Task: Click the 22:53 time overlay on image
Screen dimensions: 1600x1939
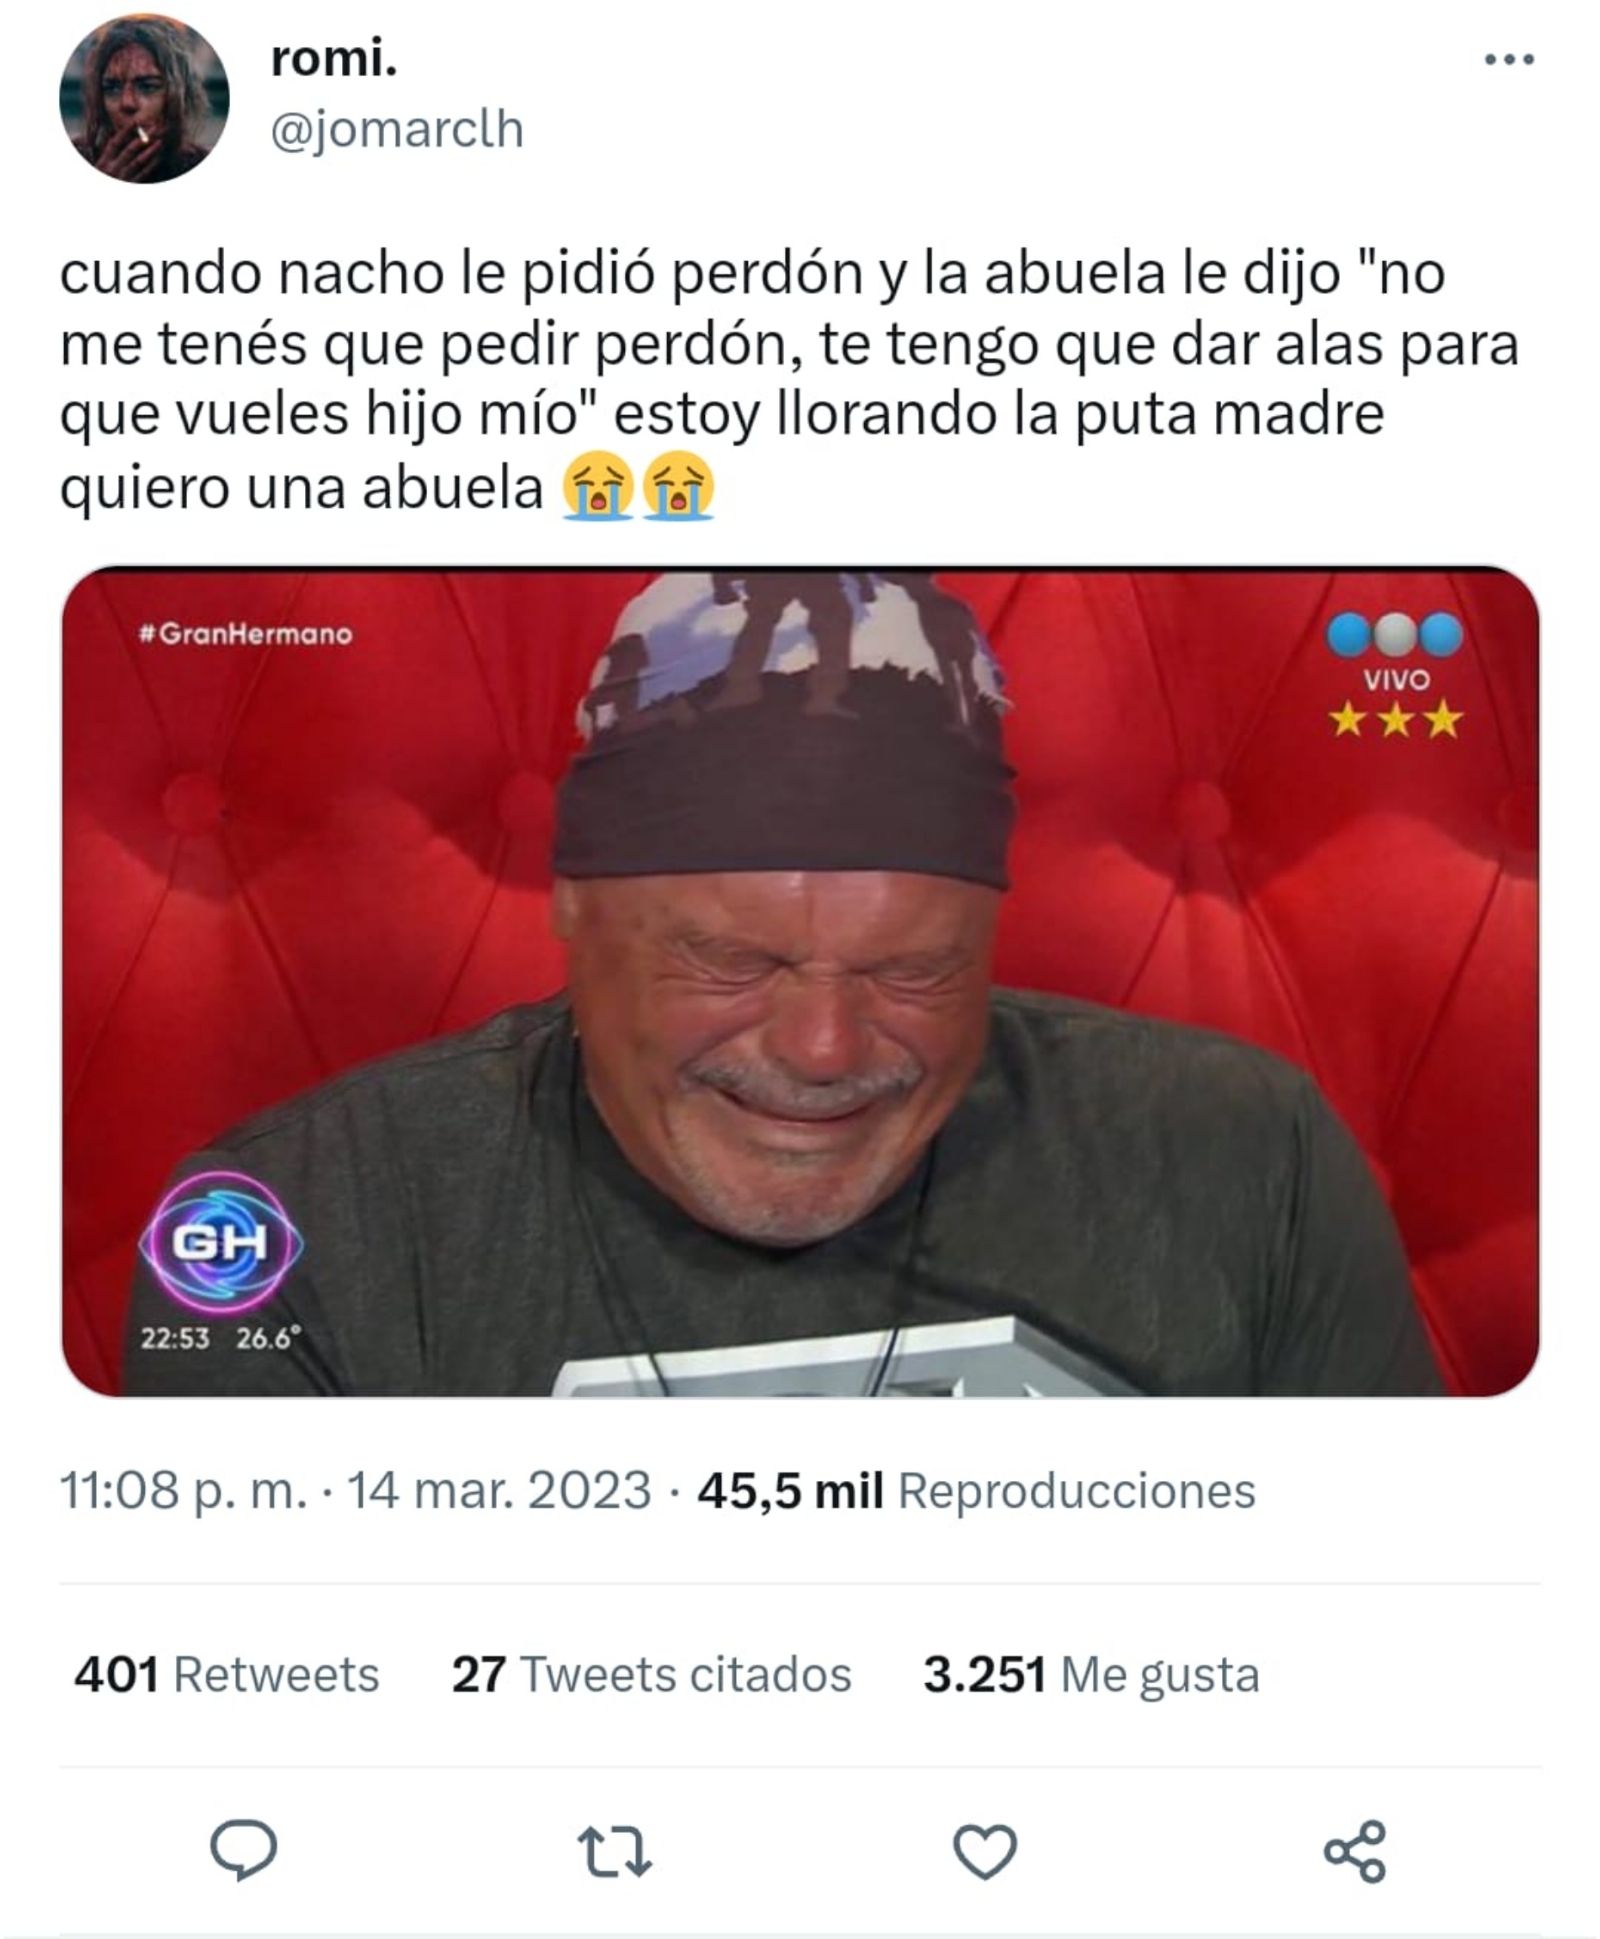Action: (175, 1338)
